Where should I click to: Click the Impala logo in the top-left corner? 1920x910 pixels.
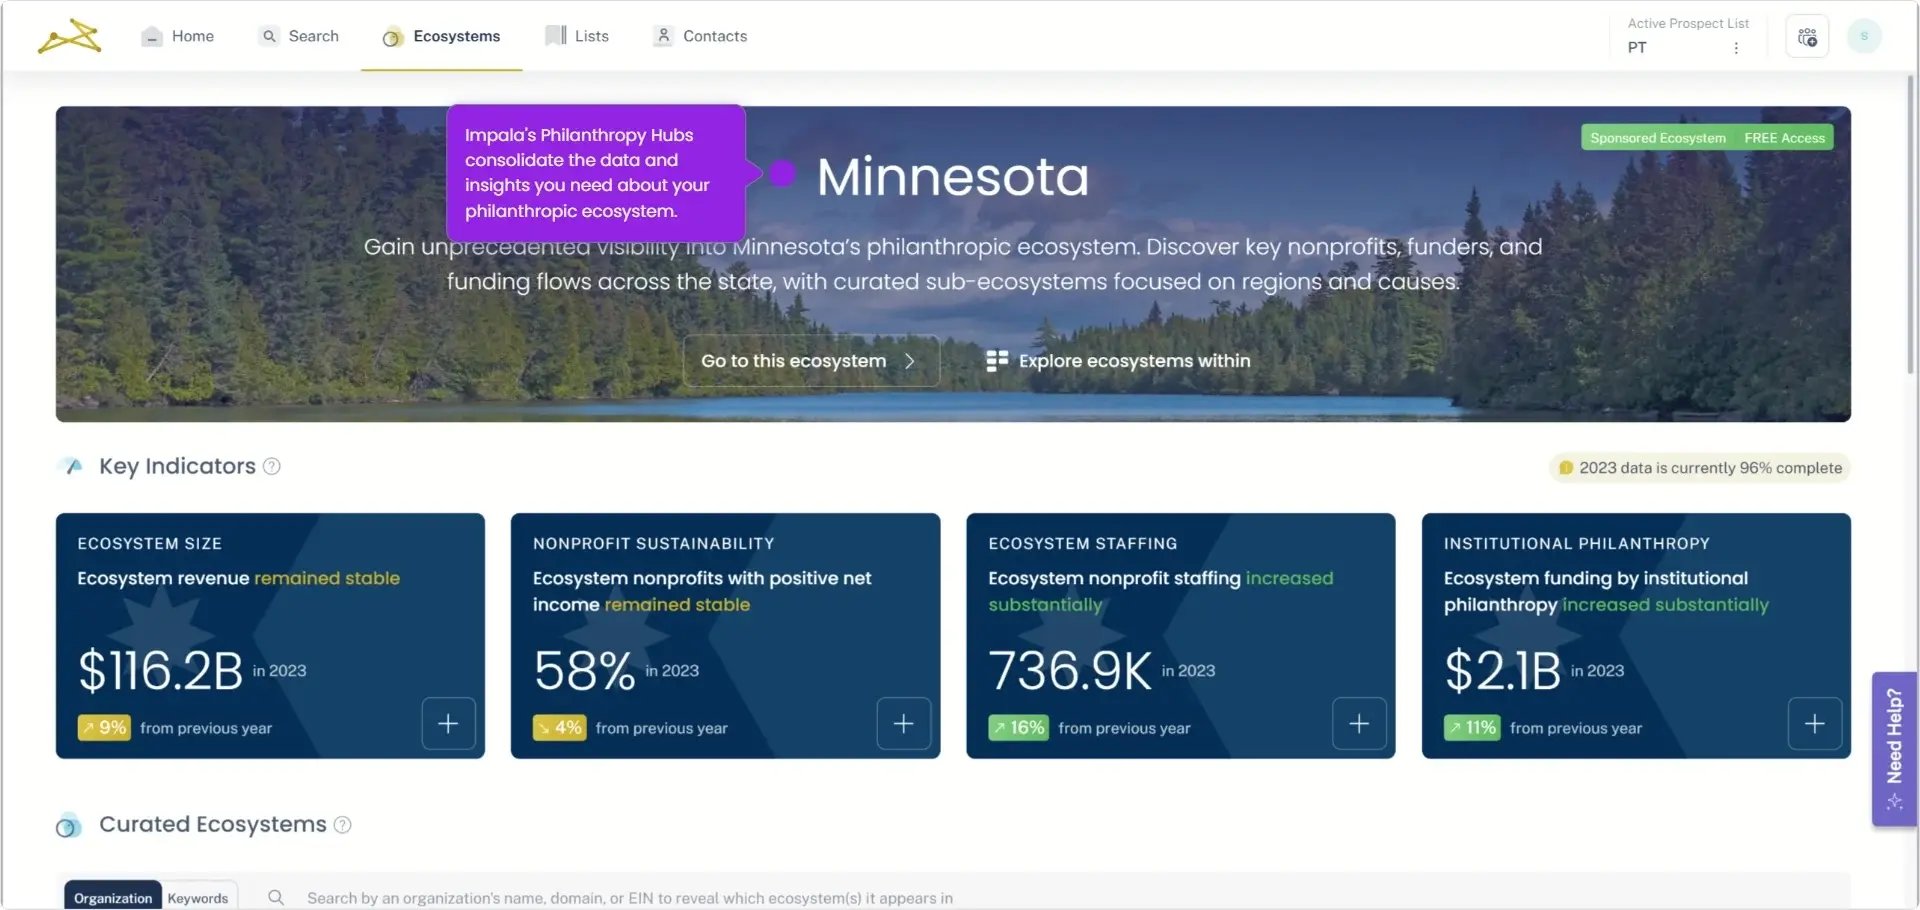(67, 35)
